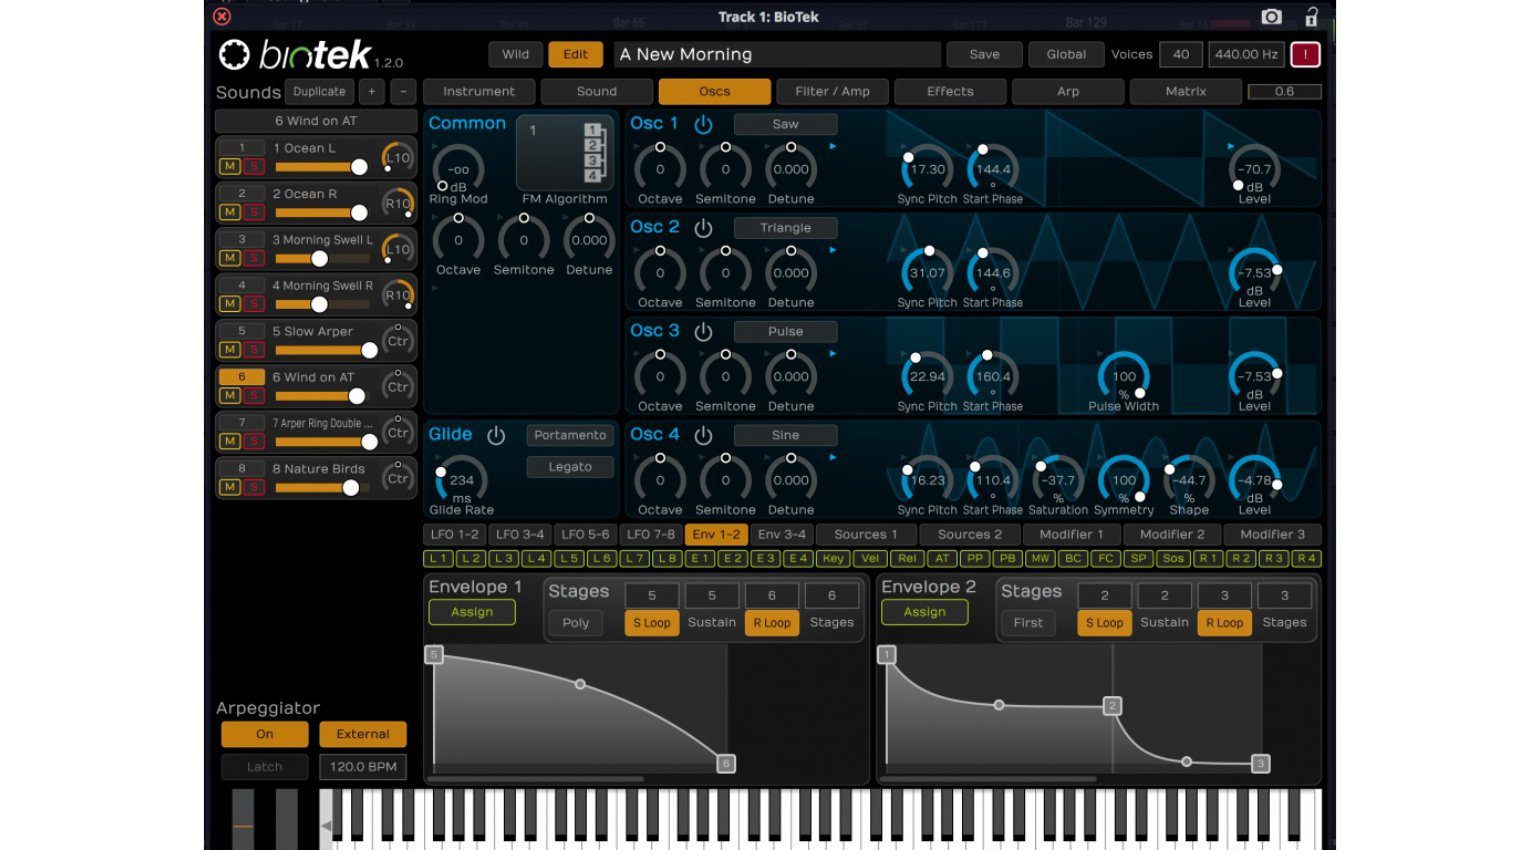Click the Ring Mod knob
Screen dimensions: 1540x850
[x=458, y=168]
